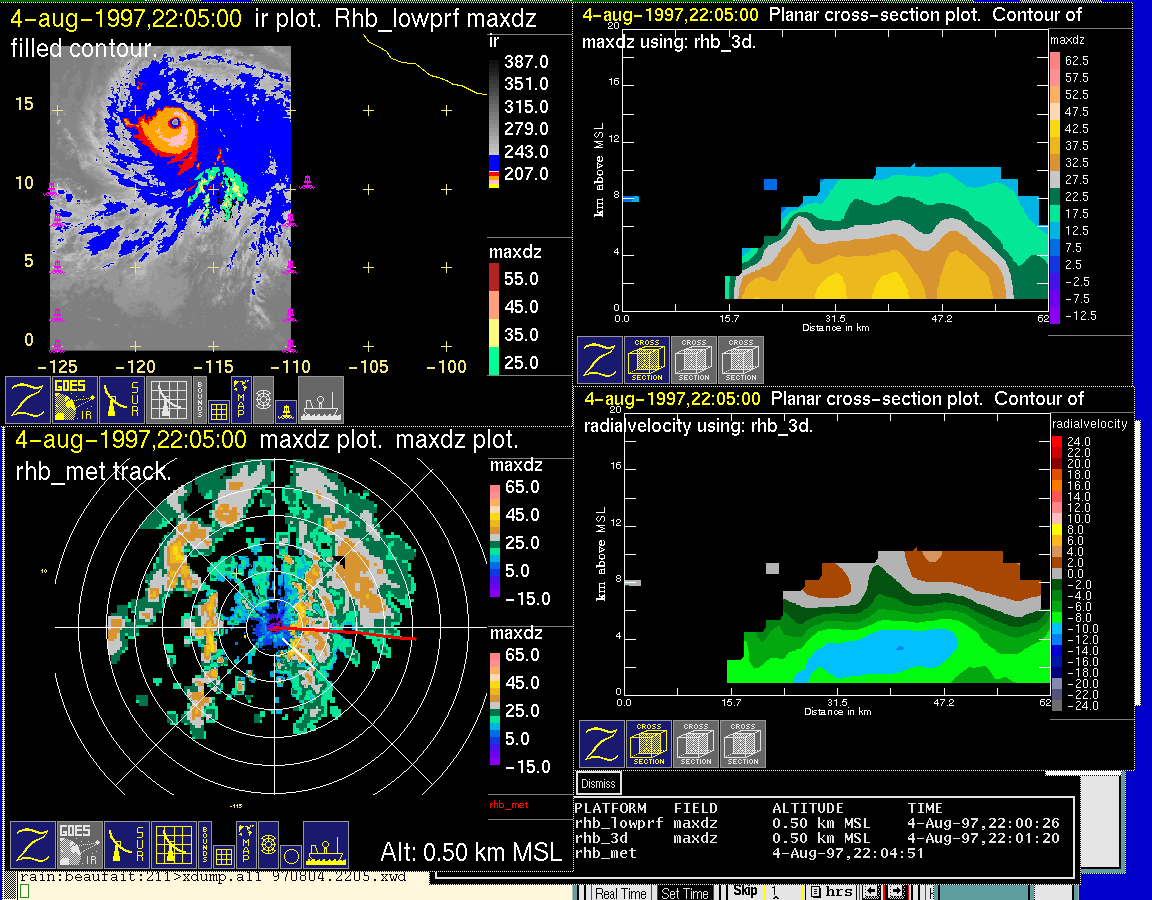Click the GOES IR satellite icon in the ir plot window
The height and width of the screenshot is (900, 1152).
click(x=74, y=399)
